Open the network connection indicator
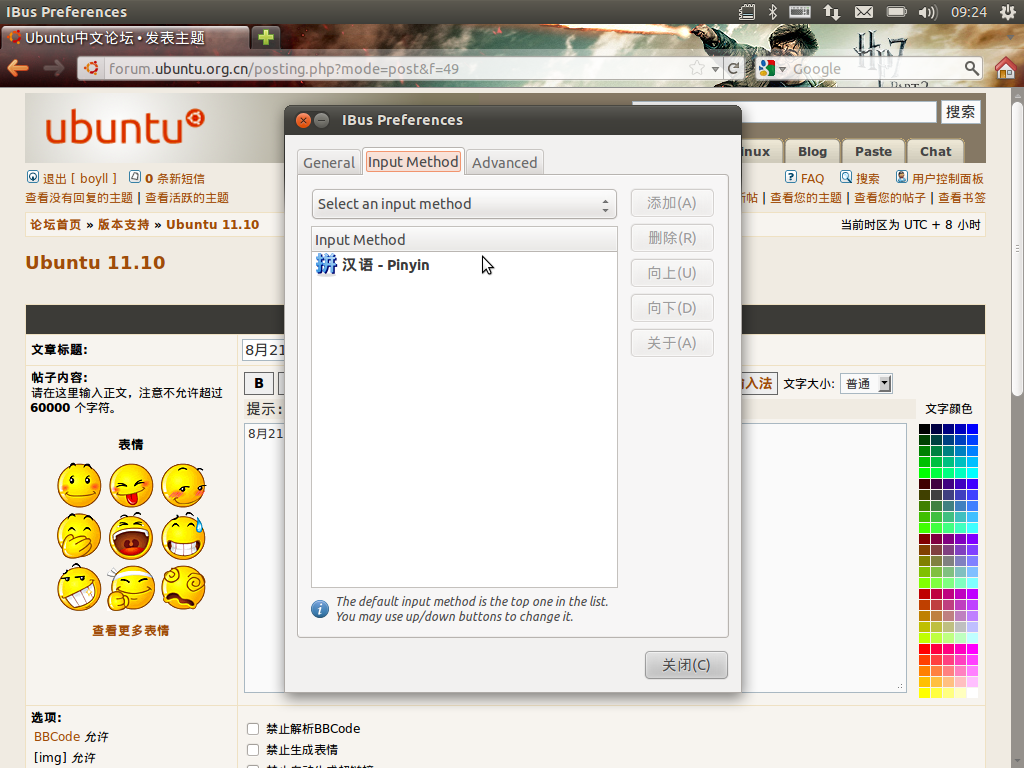The width and height of the screenshot is (1024, 768). (831, 12)
